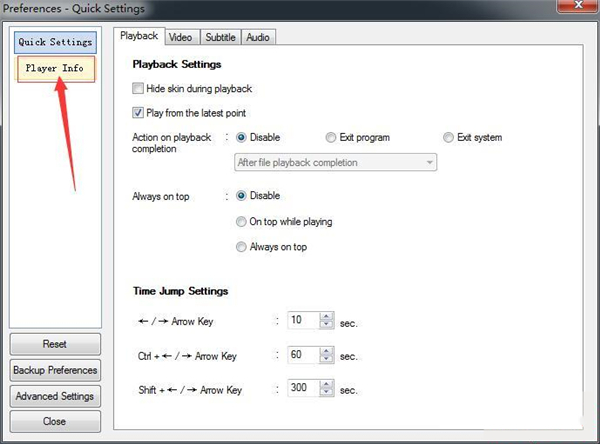Open After file playback completion dropdown

(334, 162)
